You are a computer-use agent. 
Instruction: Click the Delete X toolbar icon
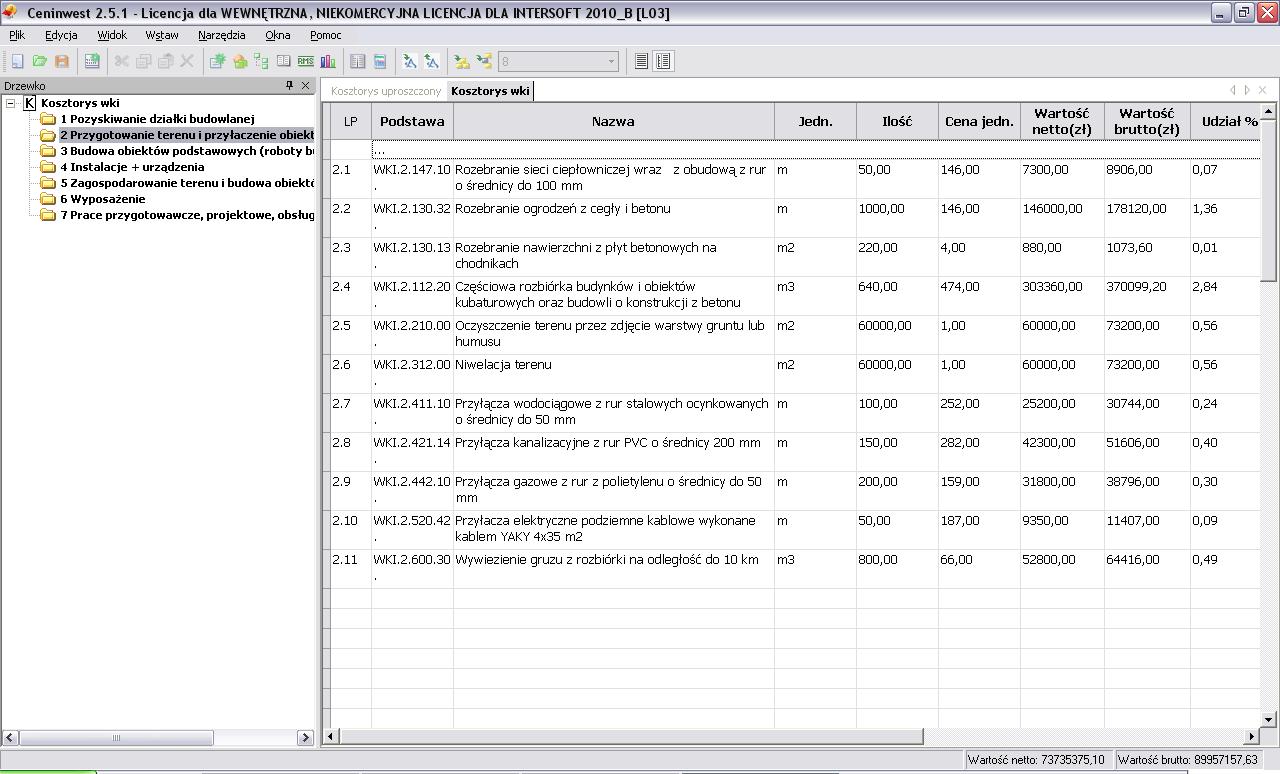point(186,61)
